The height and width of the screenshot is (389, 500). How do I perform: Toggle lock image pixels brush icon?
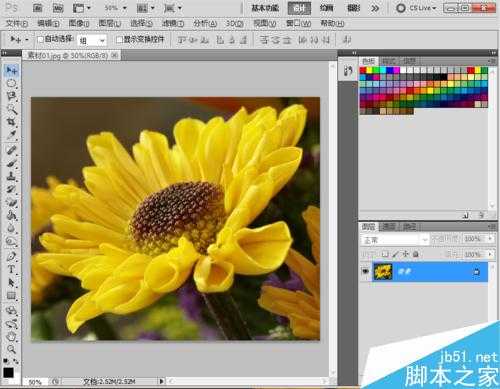[x=395, y=254]
